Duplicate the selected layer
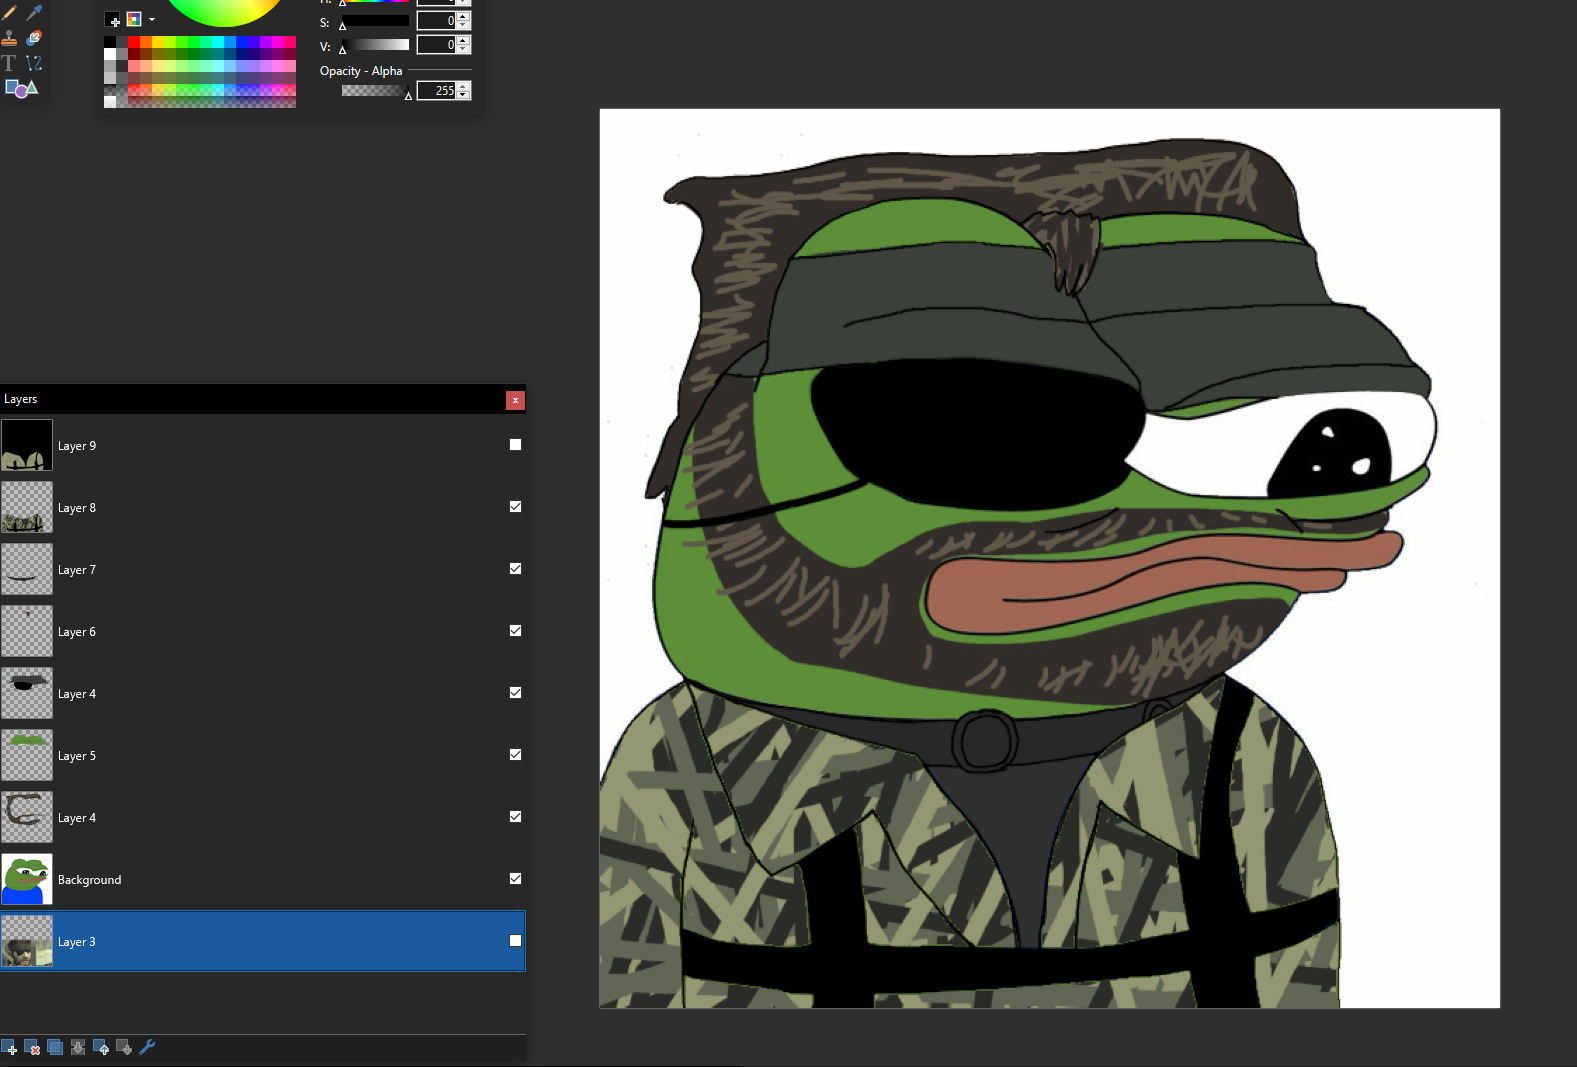This screenshot has height=1067, width=1577. 55,1047
